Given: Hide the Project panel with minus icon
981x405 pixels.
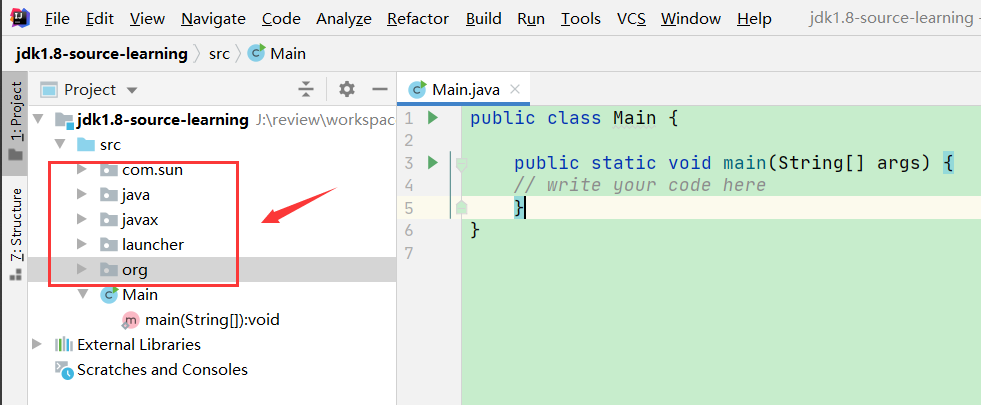Looking at the screenshot, I should (380, 90).
